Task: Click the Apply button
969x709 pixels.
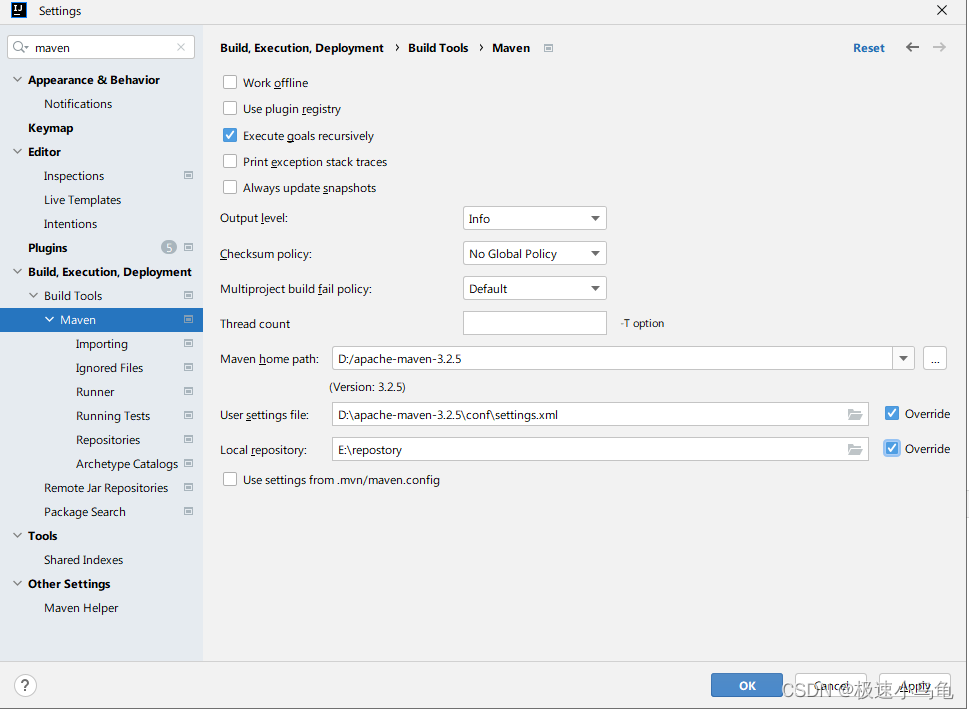Action: 915,685
